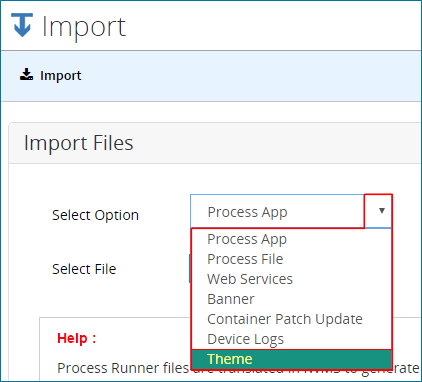Choose Process App from the dropdown list

pyautogui.click(x=247, y=239)
